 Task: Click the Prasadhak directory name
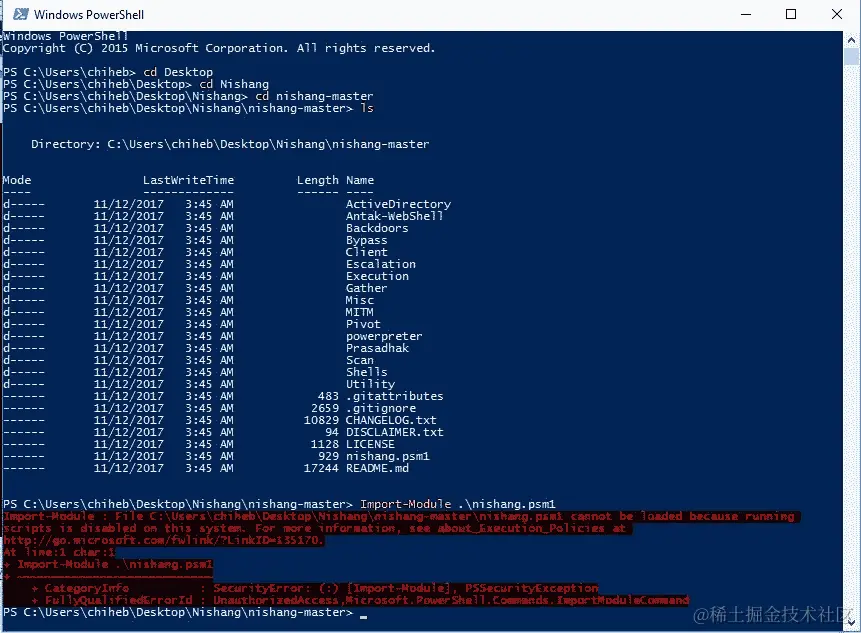point(377,349)
